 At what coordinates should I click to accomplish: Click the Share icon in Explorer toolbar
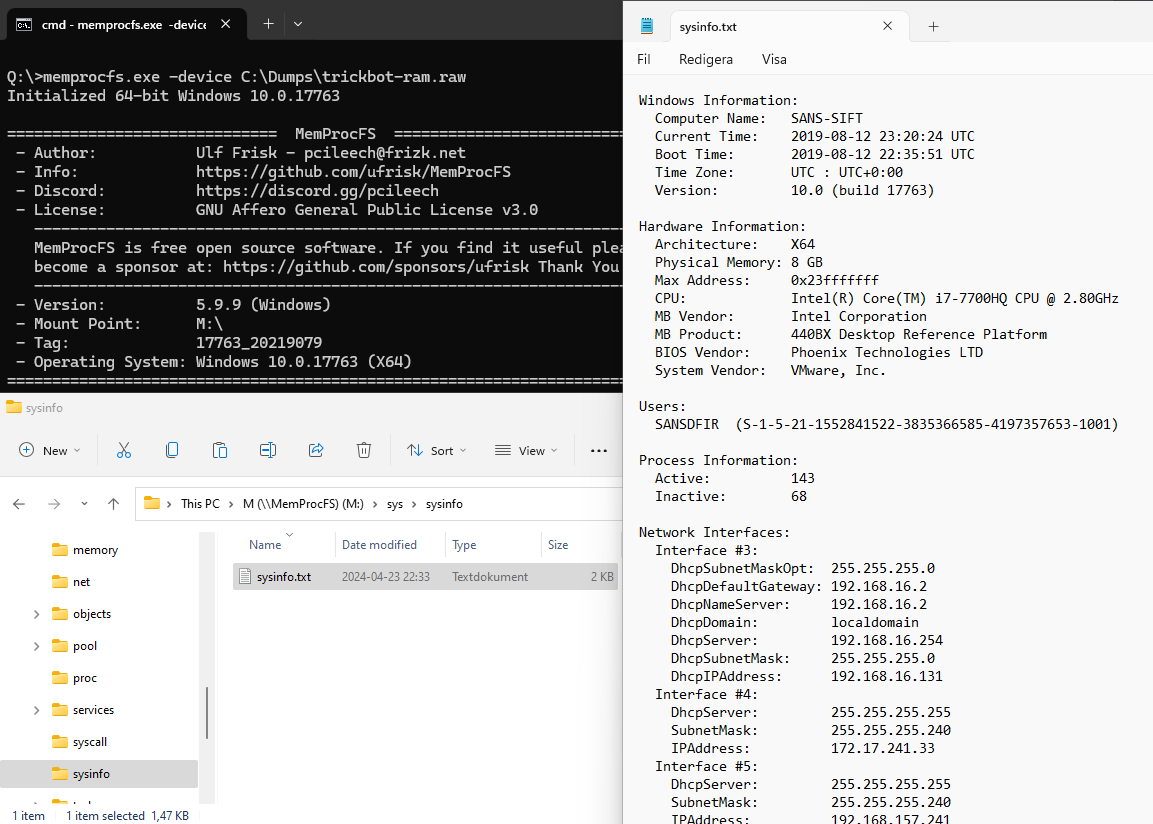[316, 451]
